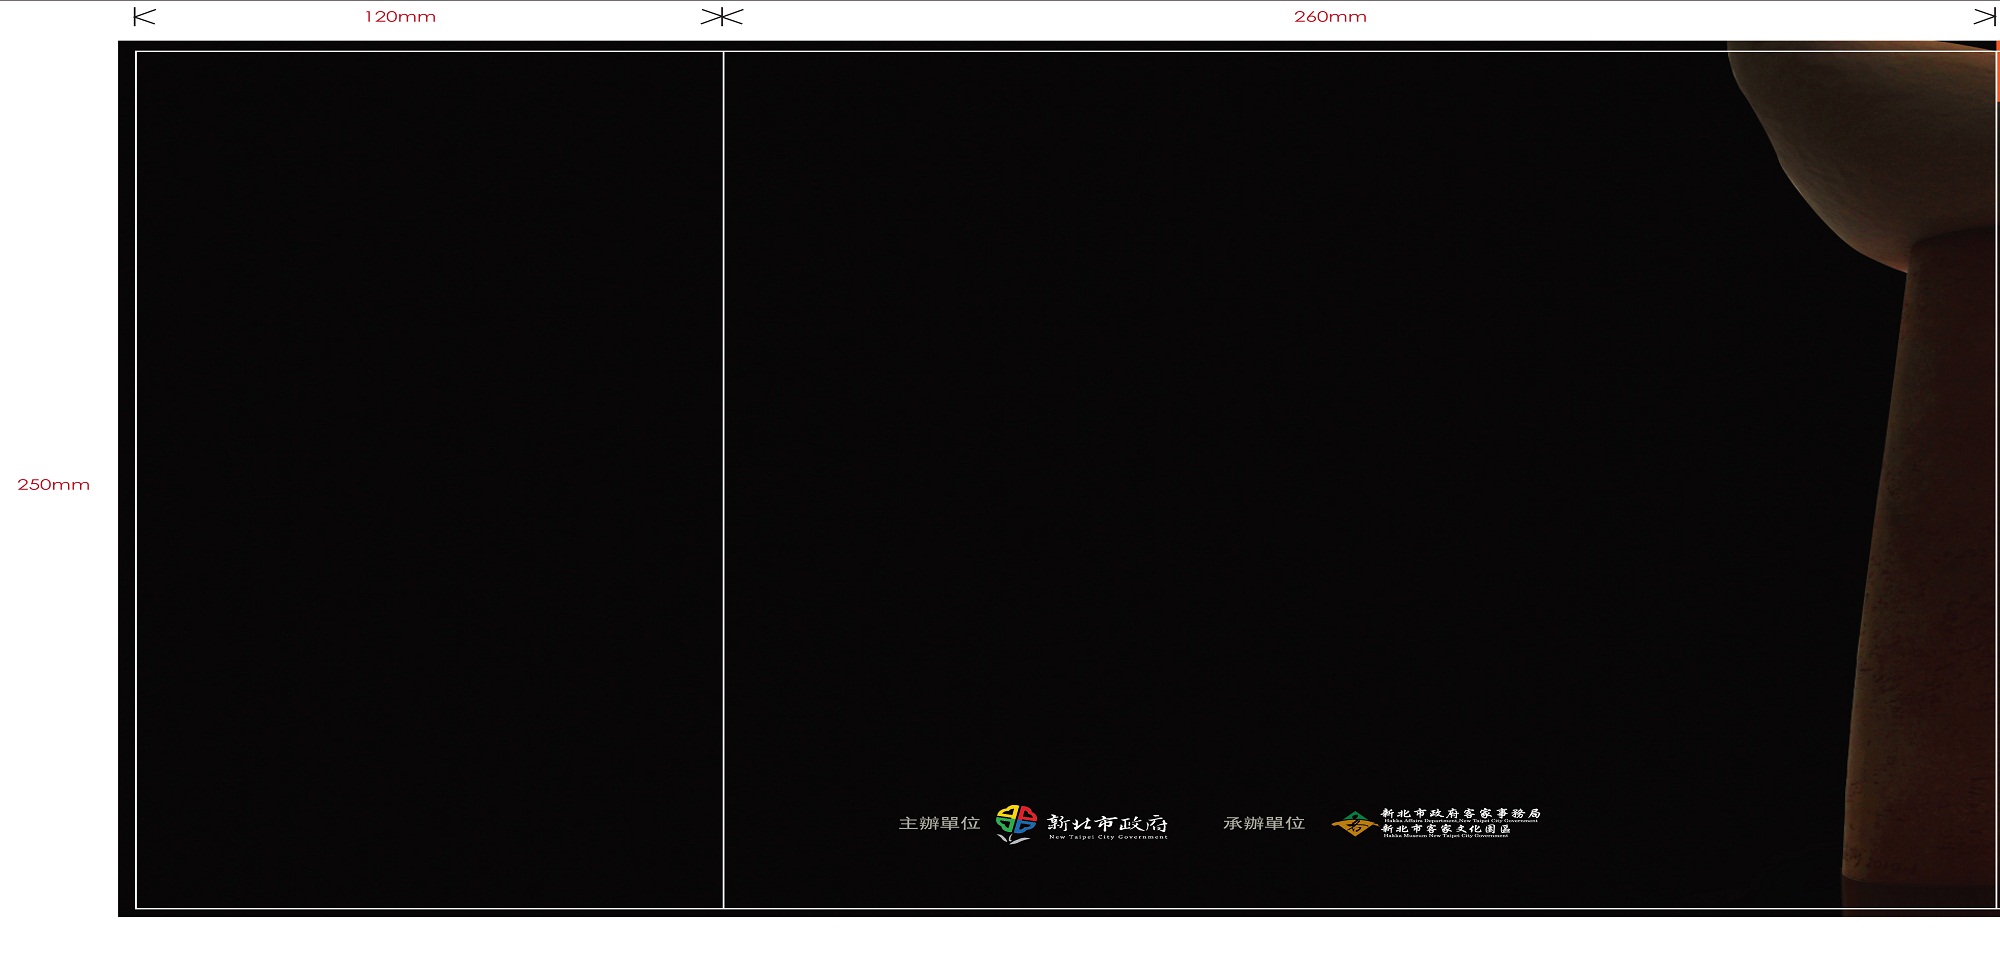Click the 承辦單位 co-organizer label
The width and height of the screenshot is (2000, 976).
(x=1264, y=823)
